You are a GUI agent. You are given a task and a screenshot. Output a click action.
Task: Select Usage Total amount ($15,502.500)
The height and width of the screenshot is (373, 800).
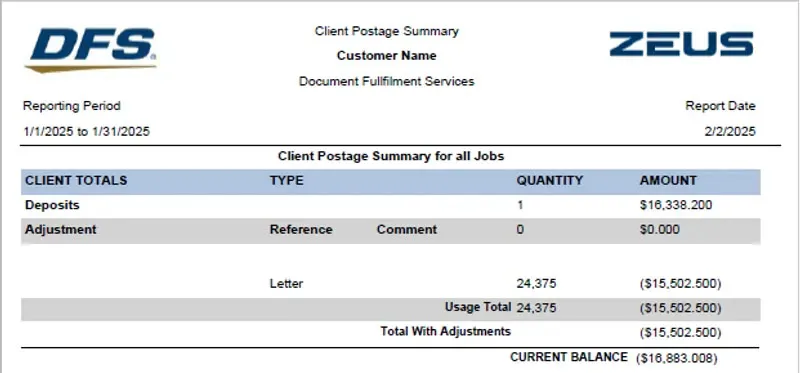tap(680, 309)
